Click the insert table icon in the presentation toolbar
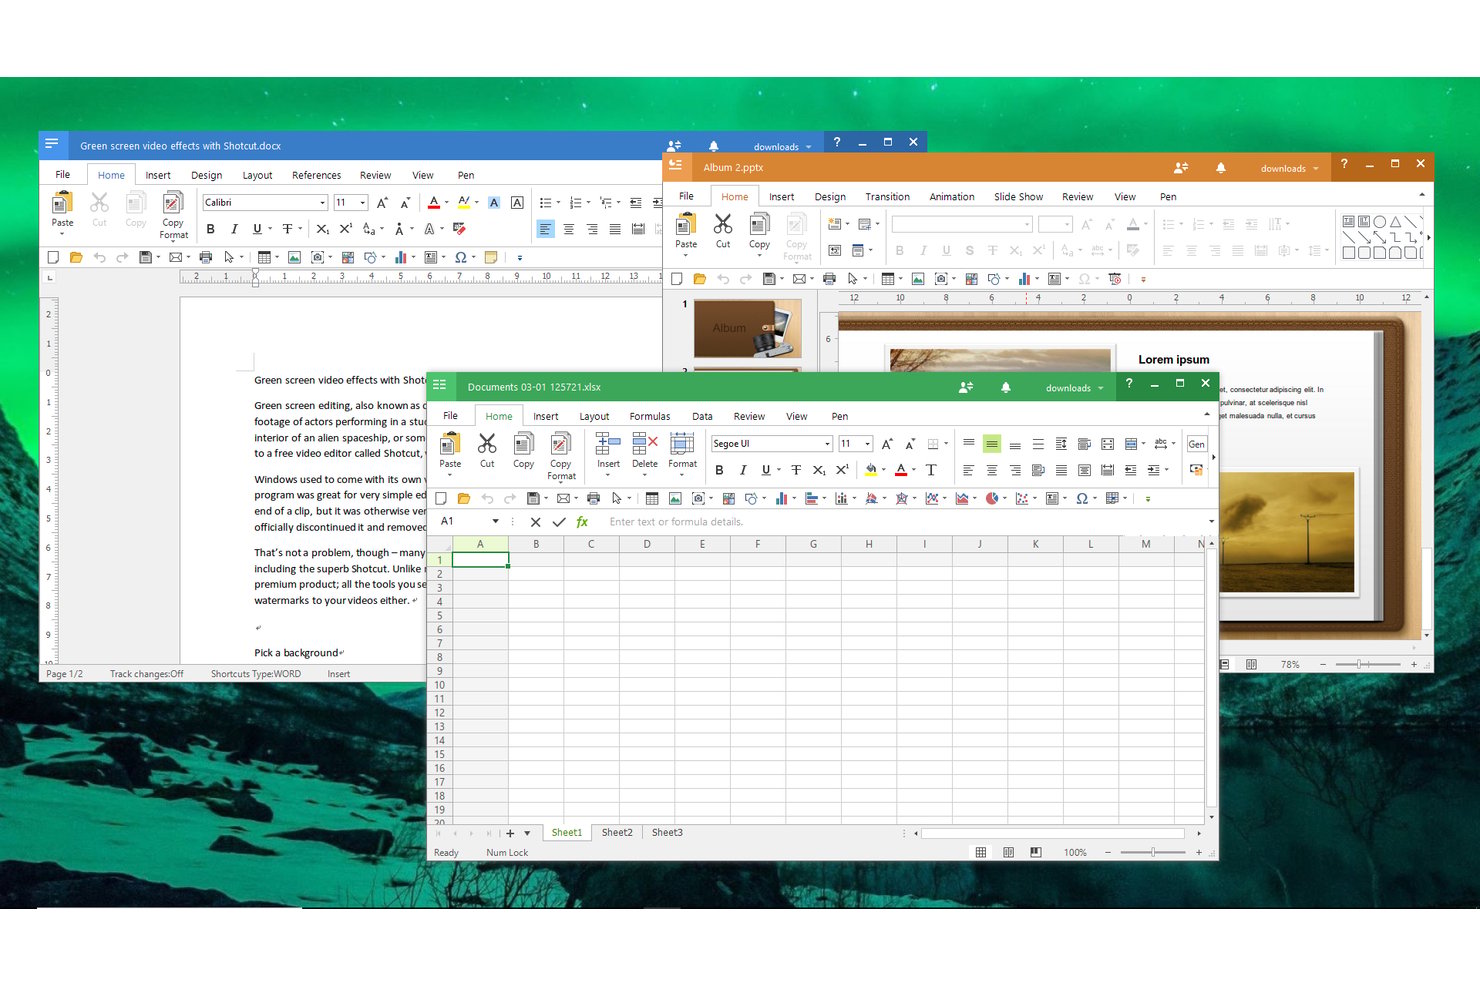This screenshot has height=987, width=1480. 887,279
